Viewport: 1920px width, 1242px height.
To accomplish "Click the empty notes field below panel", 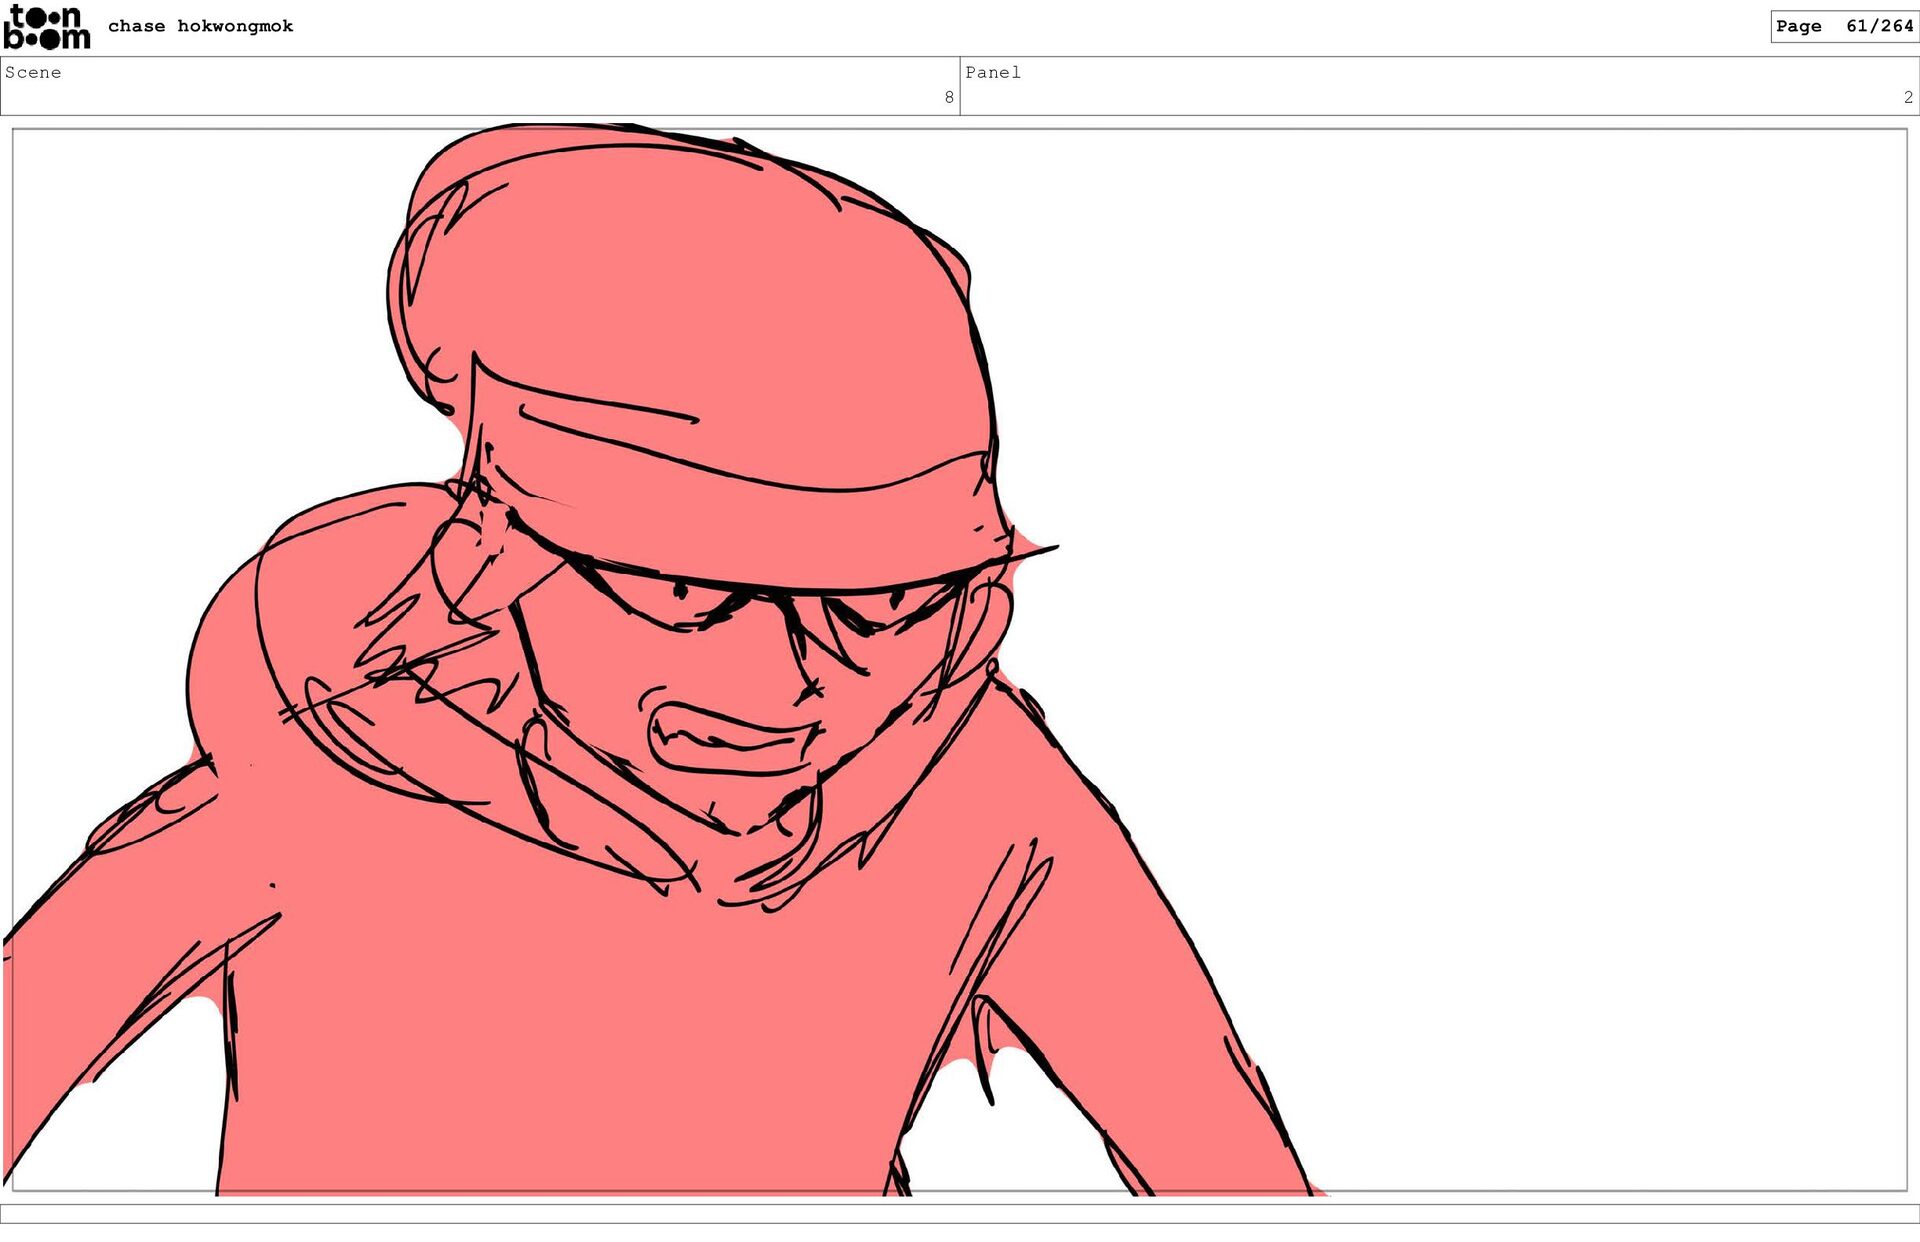I will pos(960,1213).
